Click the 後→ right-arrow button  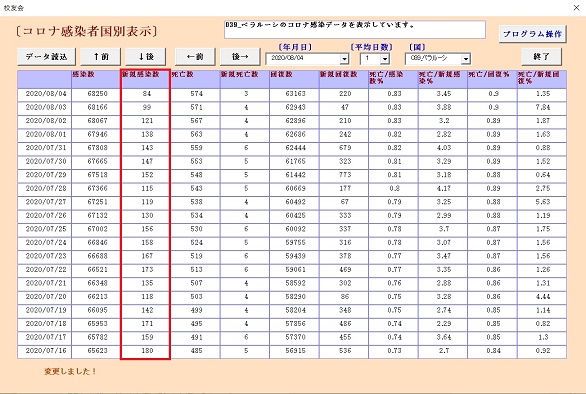[x=240, y=56]
